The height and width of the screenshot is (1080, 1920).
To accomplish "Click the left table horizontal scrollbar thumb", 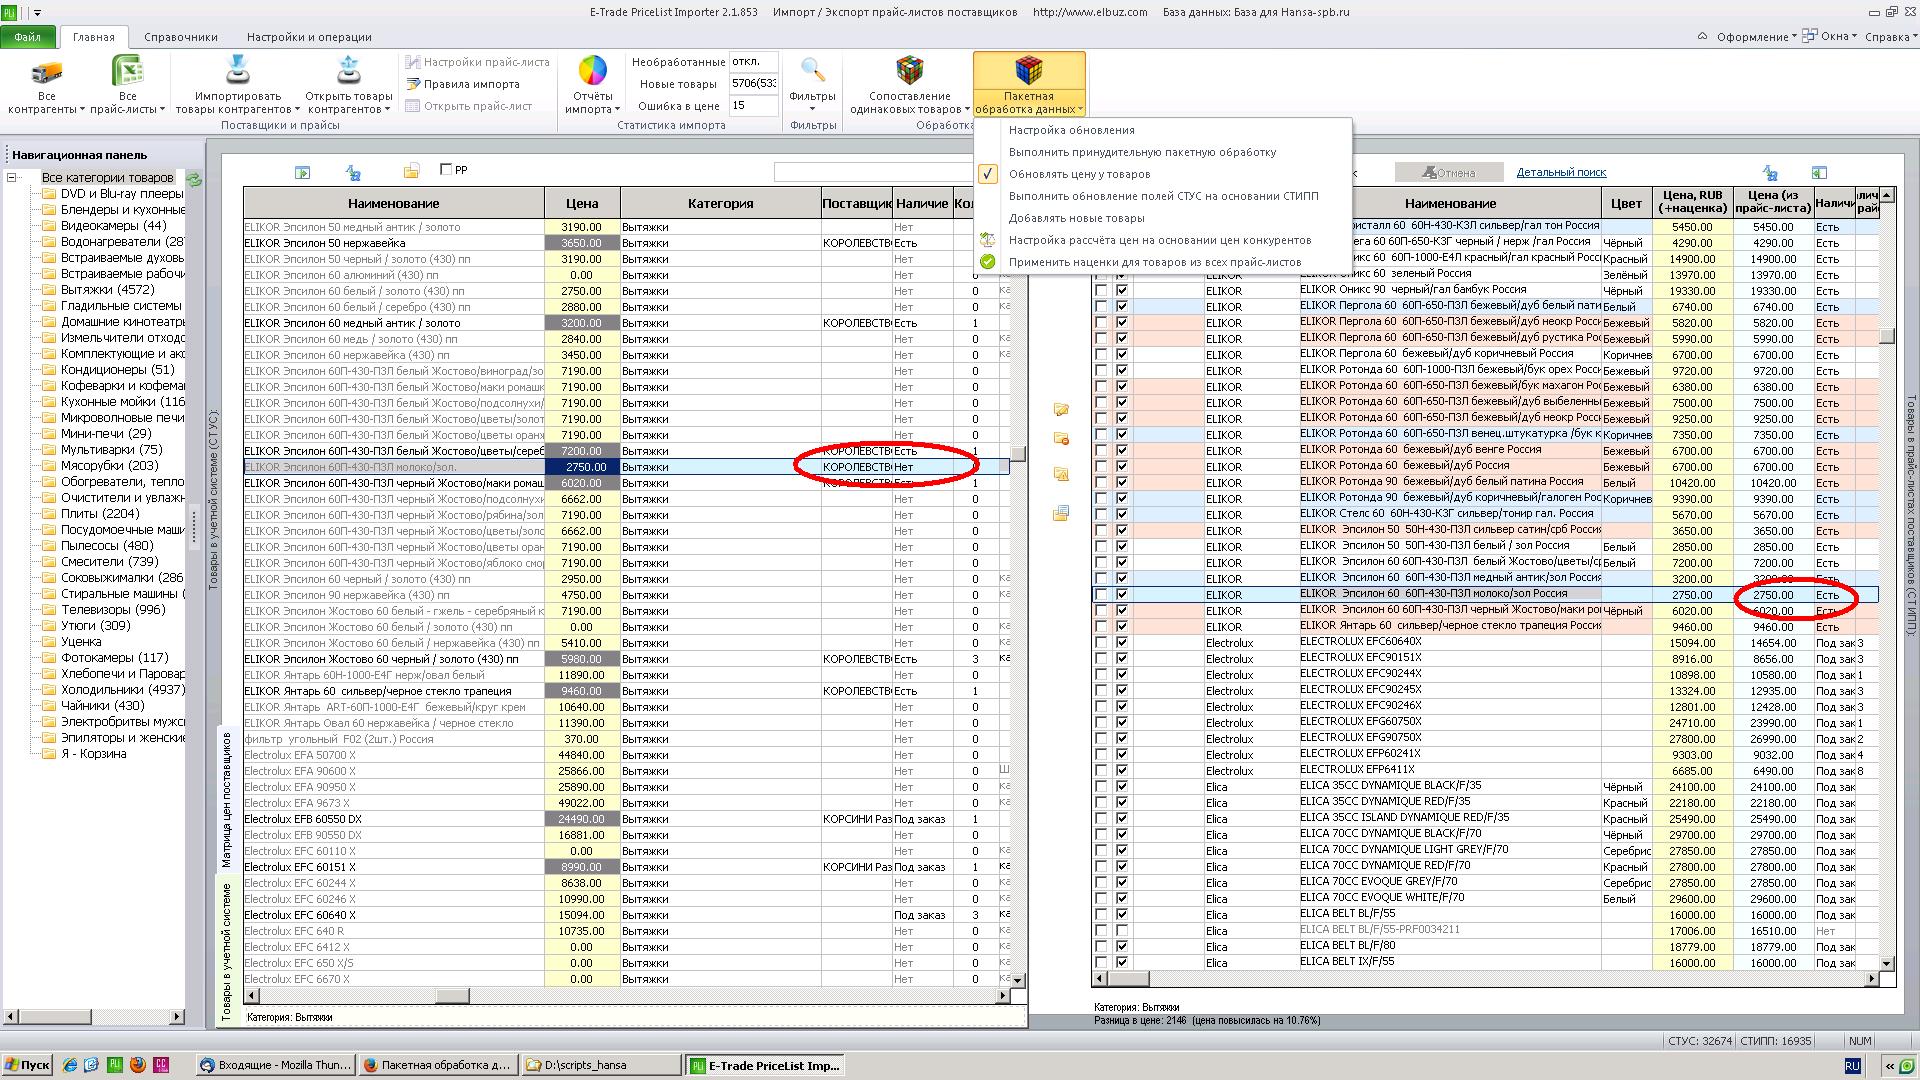I will [452, 996].
